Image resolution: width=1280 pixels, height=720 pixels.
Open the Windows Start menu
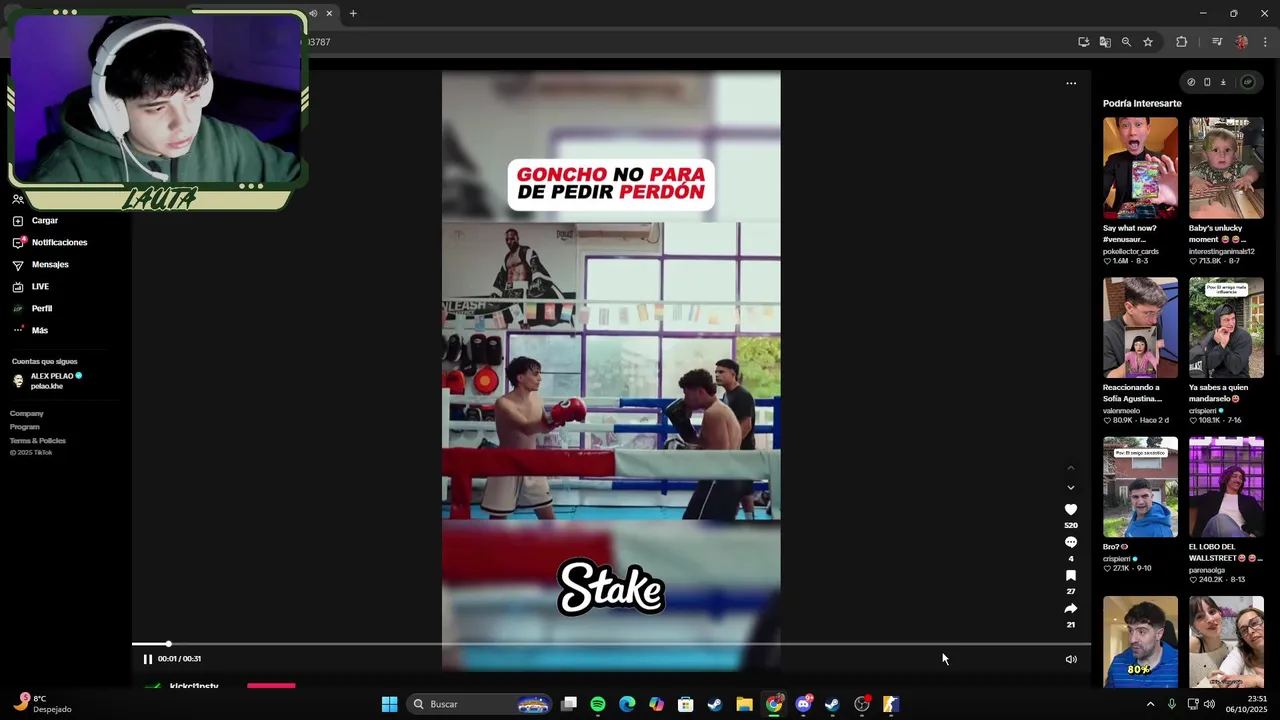coord(390,704)
